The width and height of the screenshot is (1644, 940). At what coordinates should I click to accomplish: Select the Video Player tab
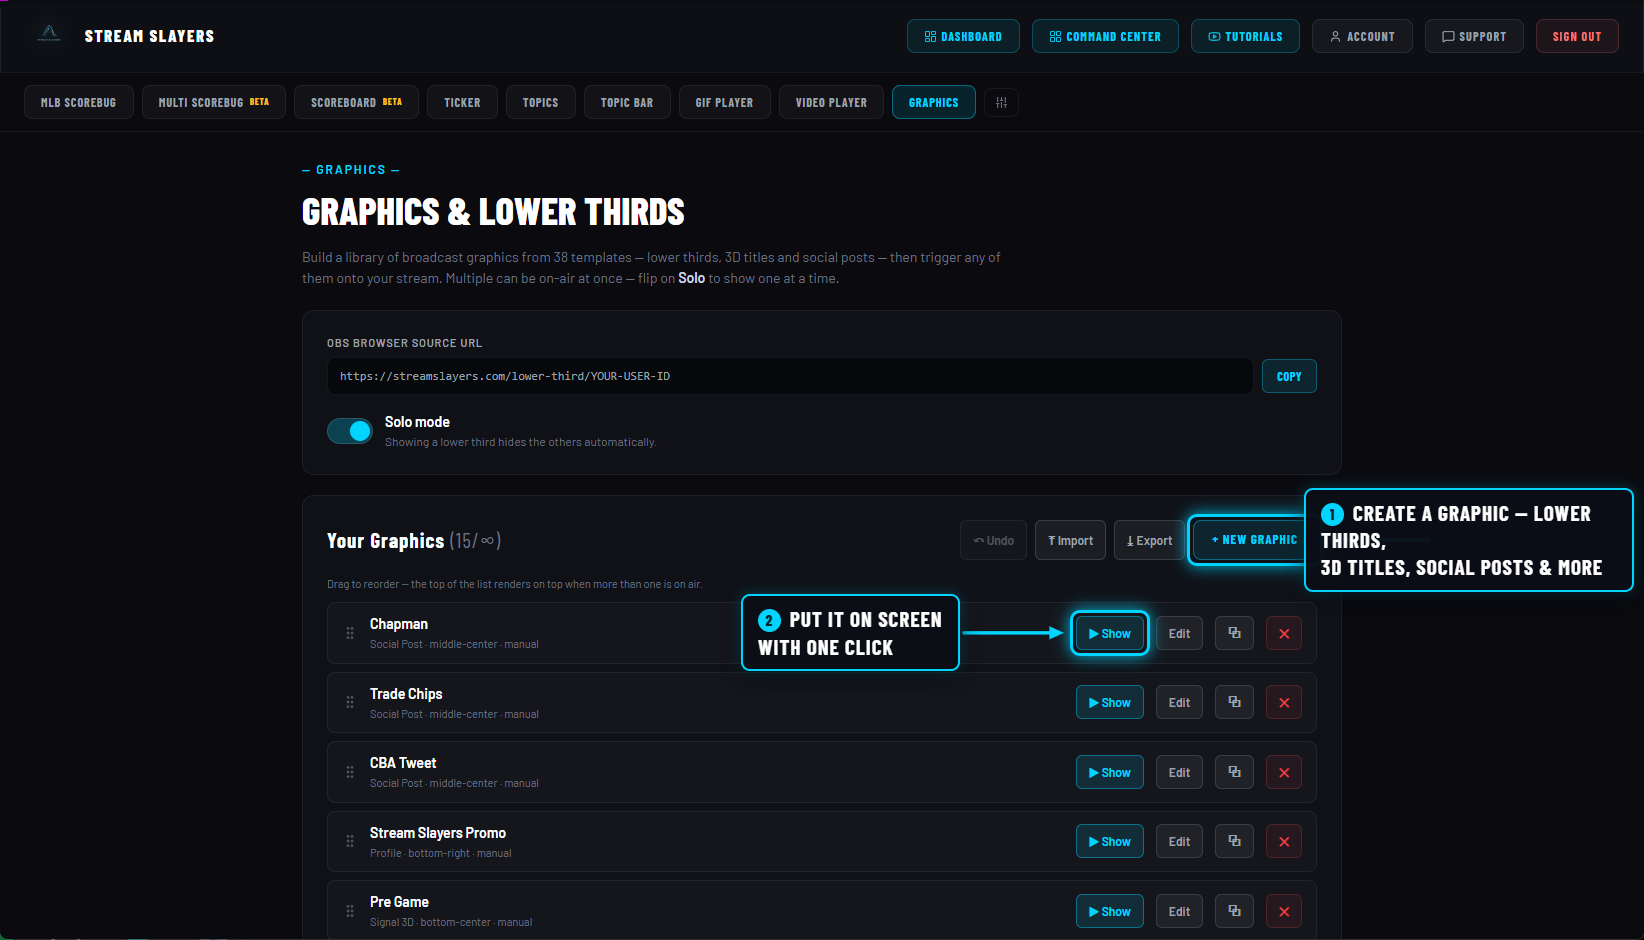click(x=832, y=103)
